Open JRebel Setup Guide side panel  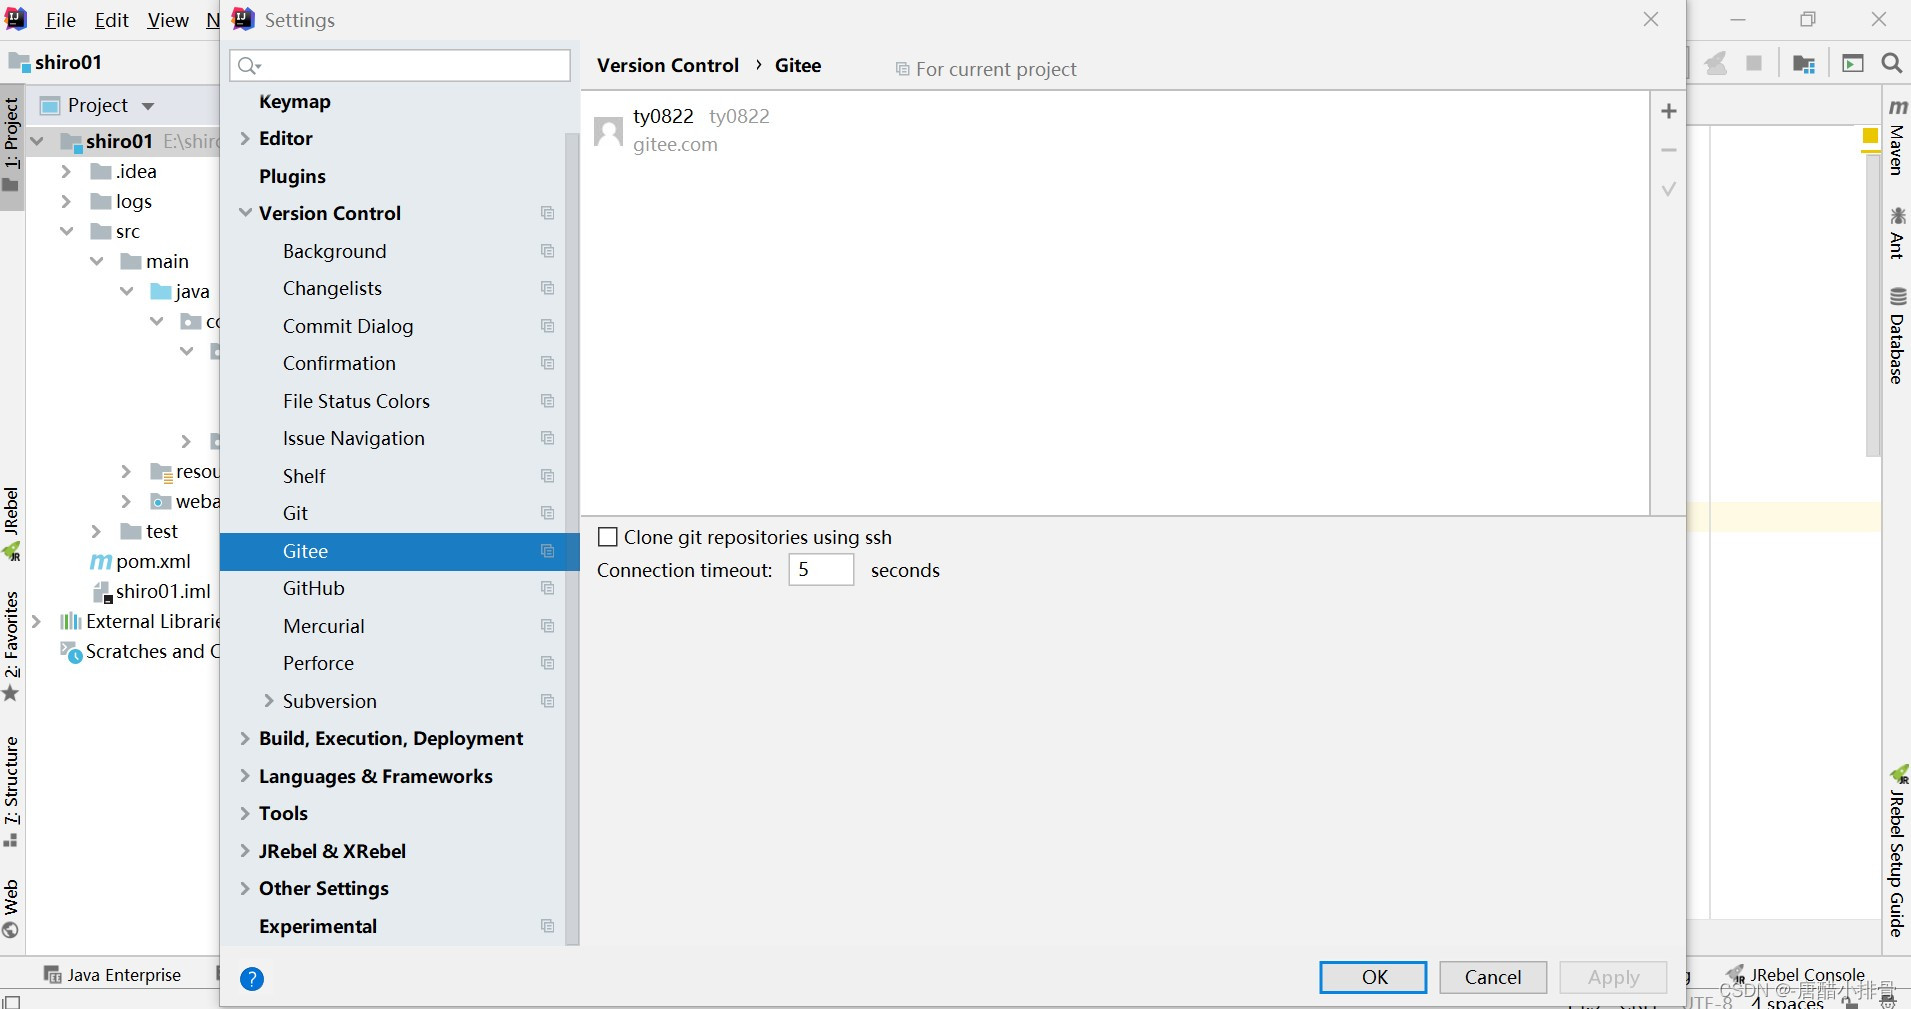click(1897, 852)
